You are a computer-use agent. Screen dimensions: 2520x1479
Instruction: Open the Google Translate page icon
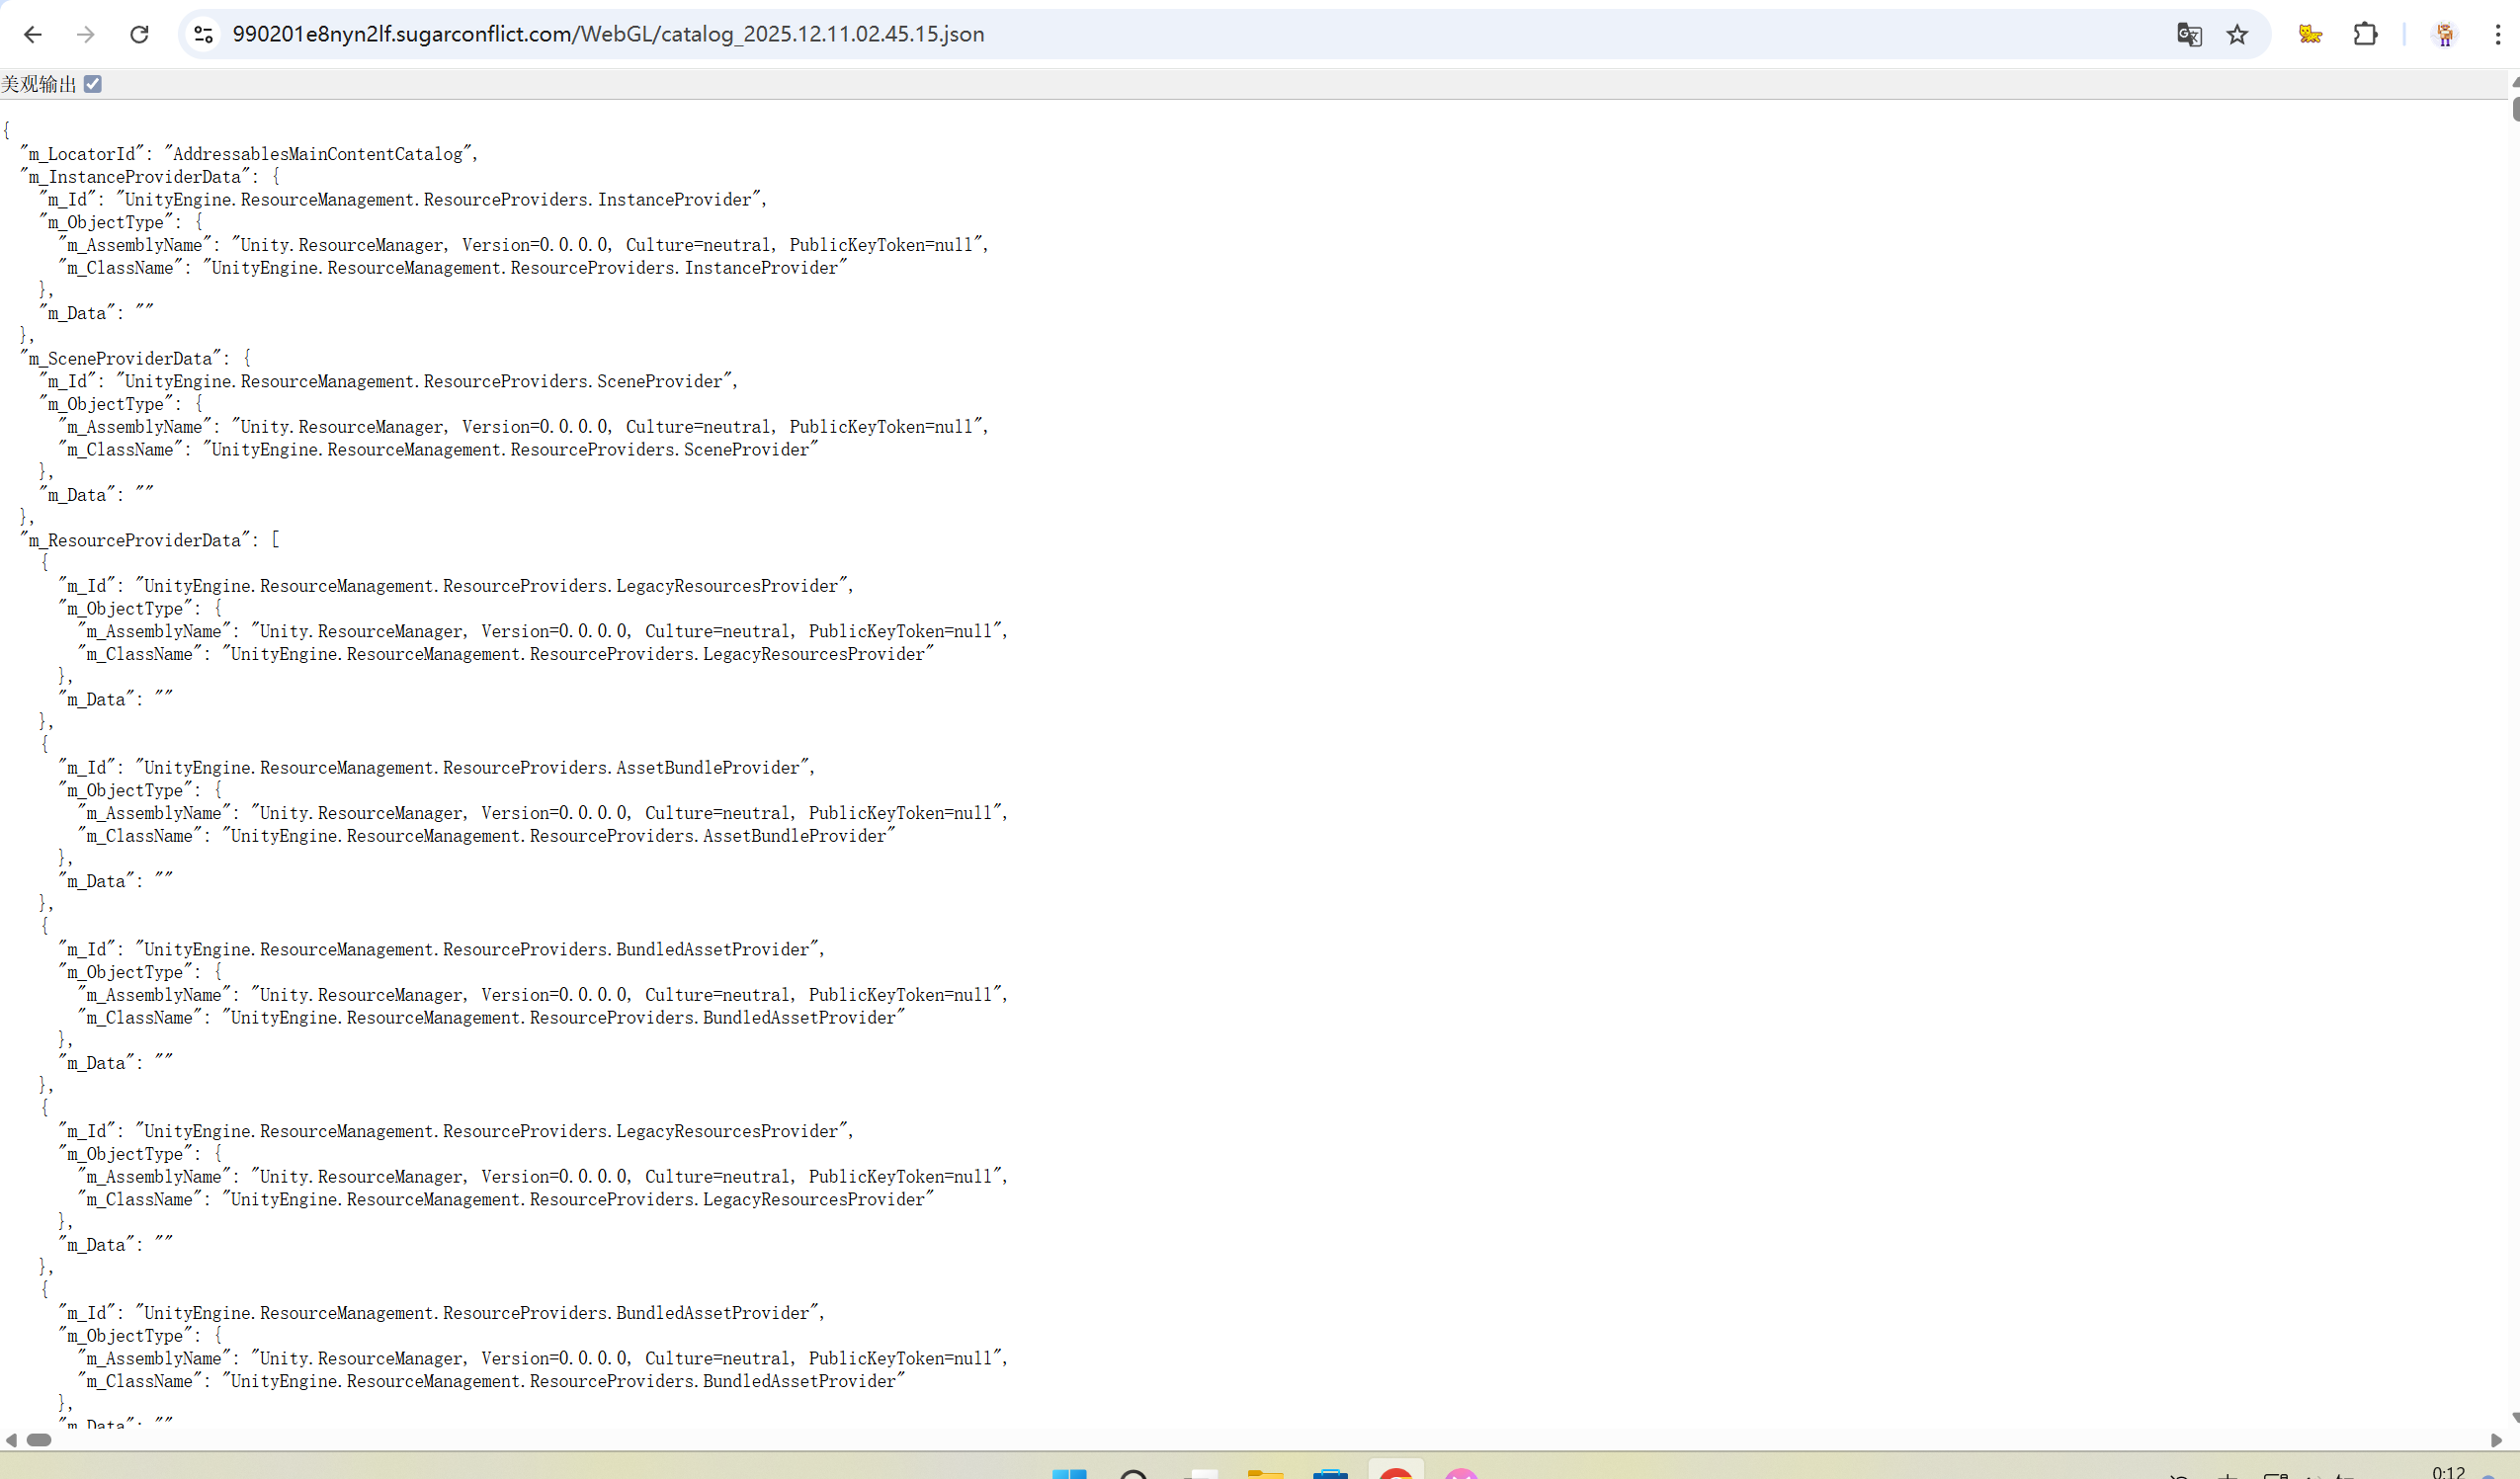coord(2188,34)
